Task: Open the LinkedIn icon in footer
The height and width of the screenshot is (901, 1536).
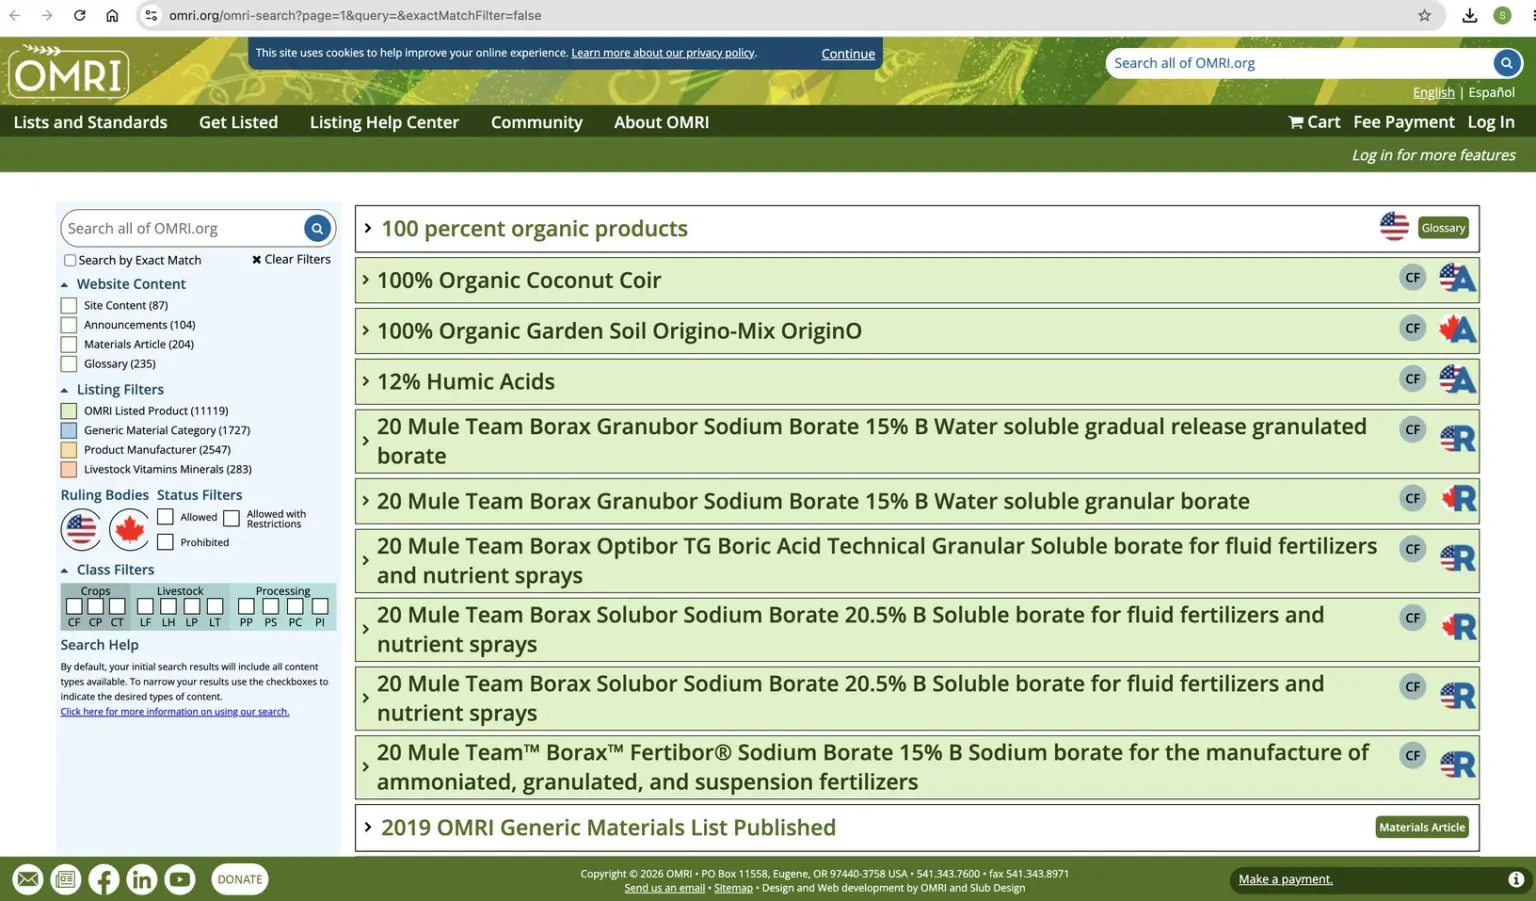Action: point(142,879)
